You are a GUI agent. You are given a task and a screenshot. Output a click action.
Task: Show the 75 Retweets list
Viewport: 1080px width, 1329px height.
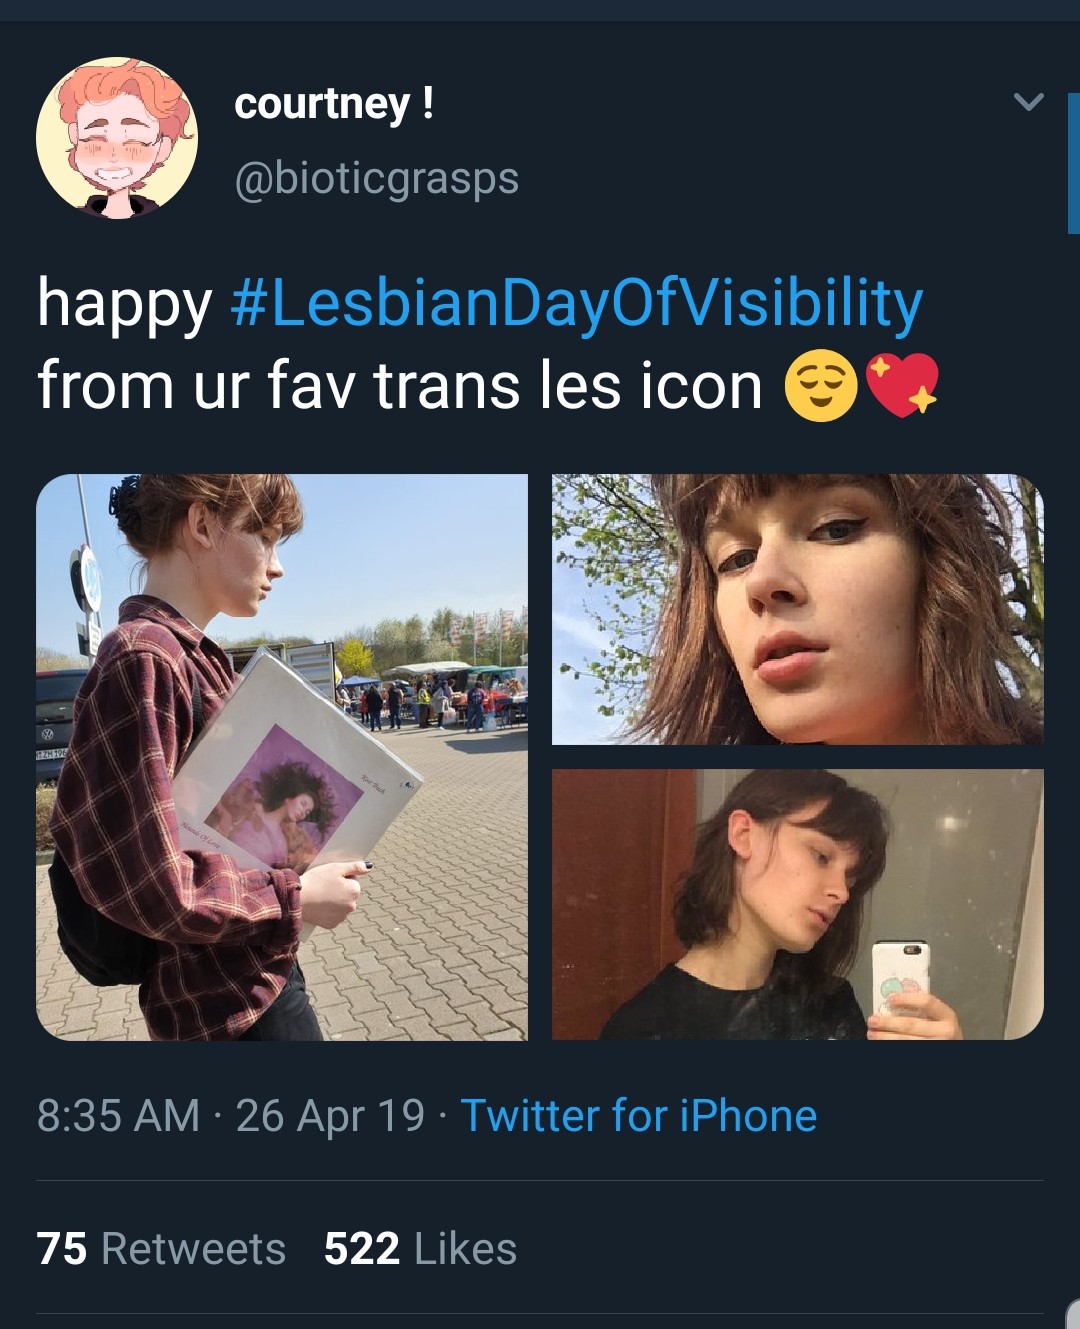[161, 1249]
